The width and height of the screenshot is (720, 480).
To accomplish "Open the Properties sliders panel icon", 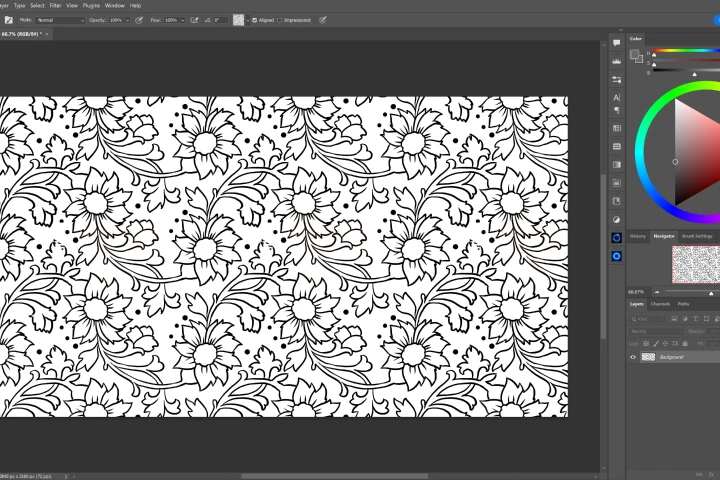I will click(617, 79).
